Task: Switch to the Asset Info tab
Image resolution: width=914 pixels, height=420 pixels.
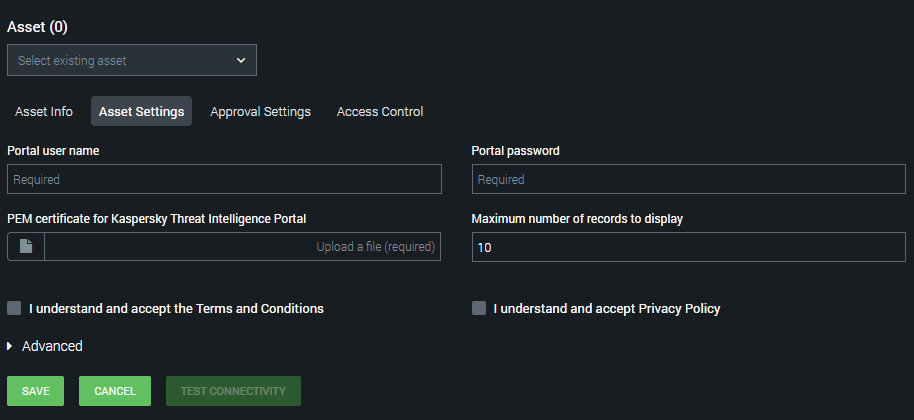Action: (44, 111)
